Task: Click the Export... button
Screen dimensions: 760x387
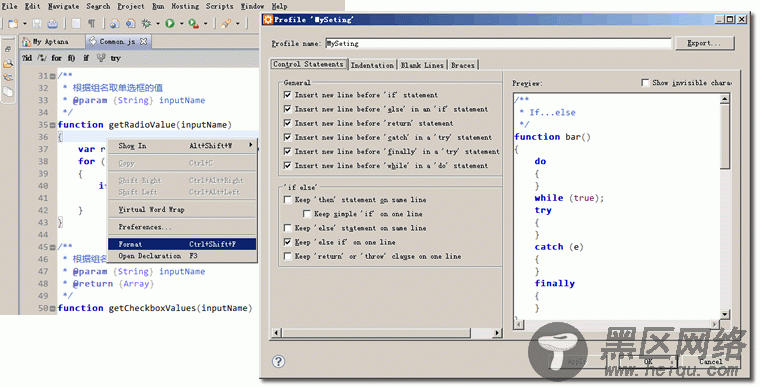Action: pyautogui.click(x=704, y=43)
